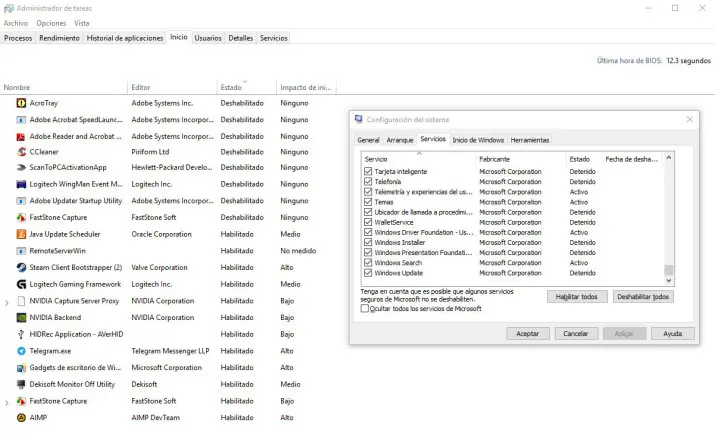The height and width of the screenshot is (438, 715).
Task: Select the CCleaner icon
Action: [x=21, y=152]
